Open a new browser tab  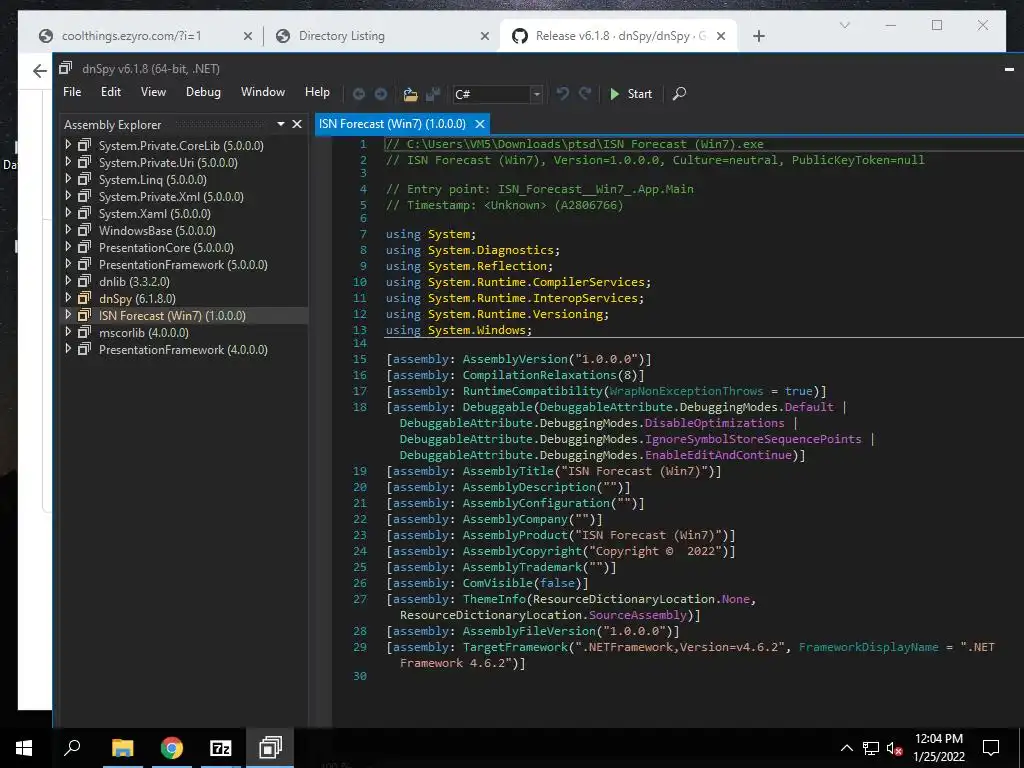point(758,36)
